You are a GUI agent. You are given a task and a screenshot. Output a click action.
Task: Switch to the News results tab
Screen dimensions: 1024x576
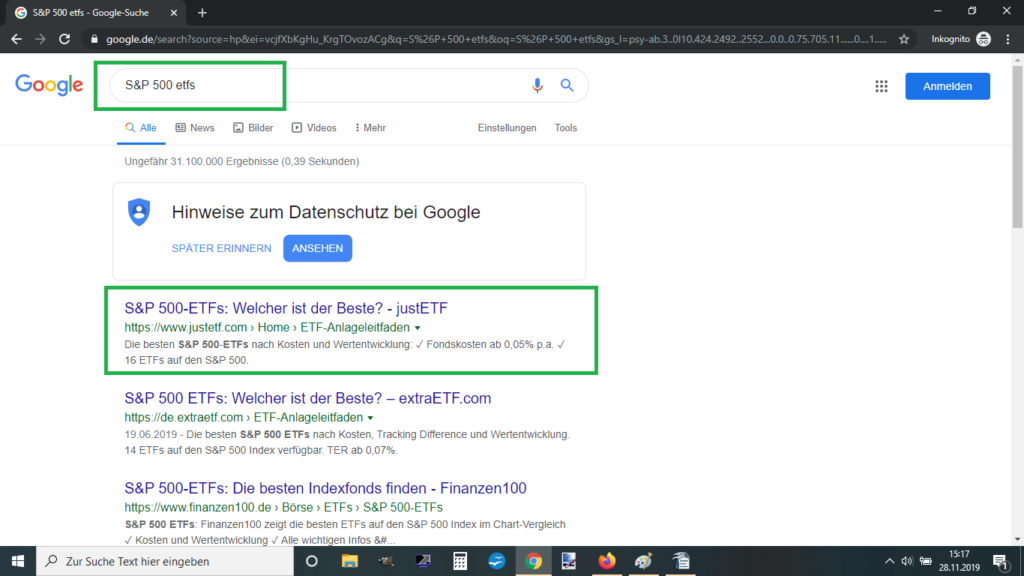(195, 128)
